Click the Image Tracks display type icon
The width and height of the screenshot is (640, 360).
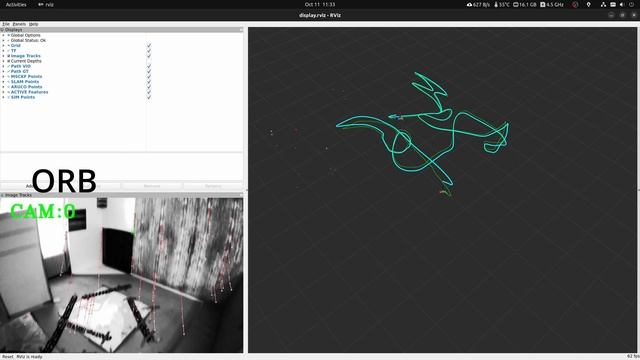click(x=9, y=56)
